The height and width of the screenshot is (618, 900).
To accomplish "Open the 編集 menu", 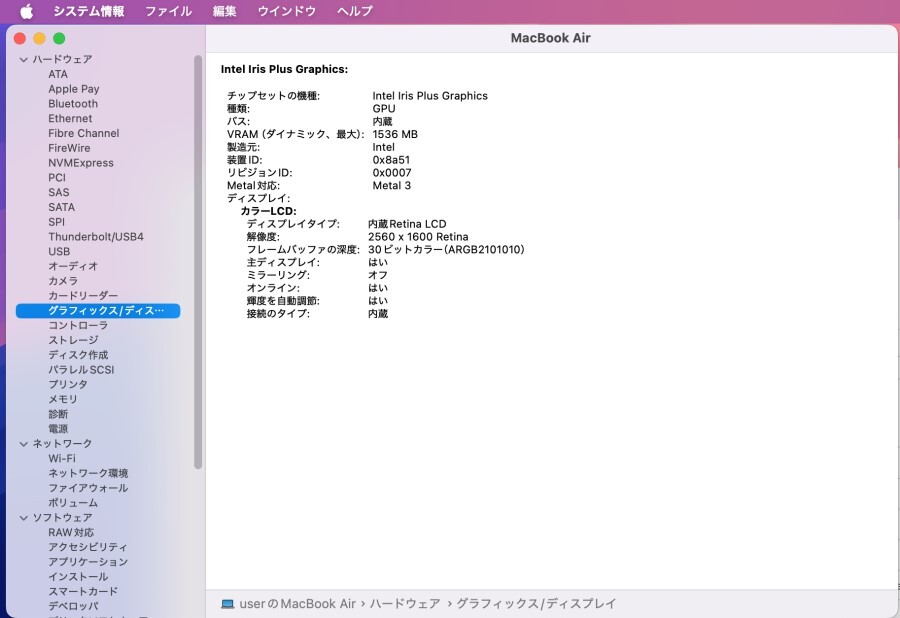I will click(224, 11).
